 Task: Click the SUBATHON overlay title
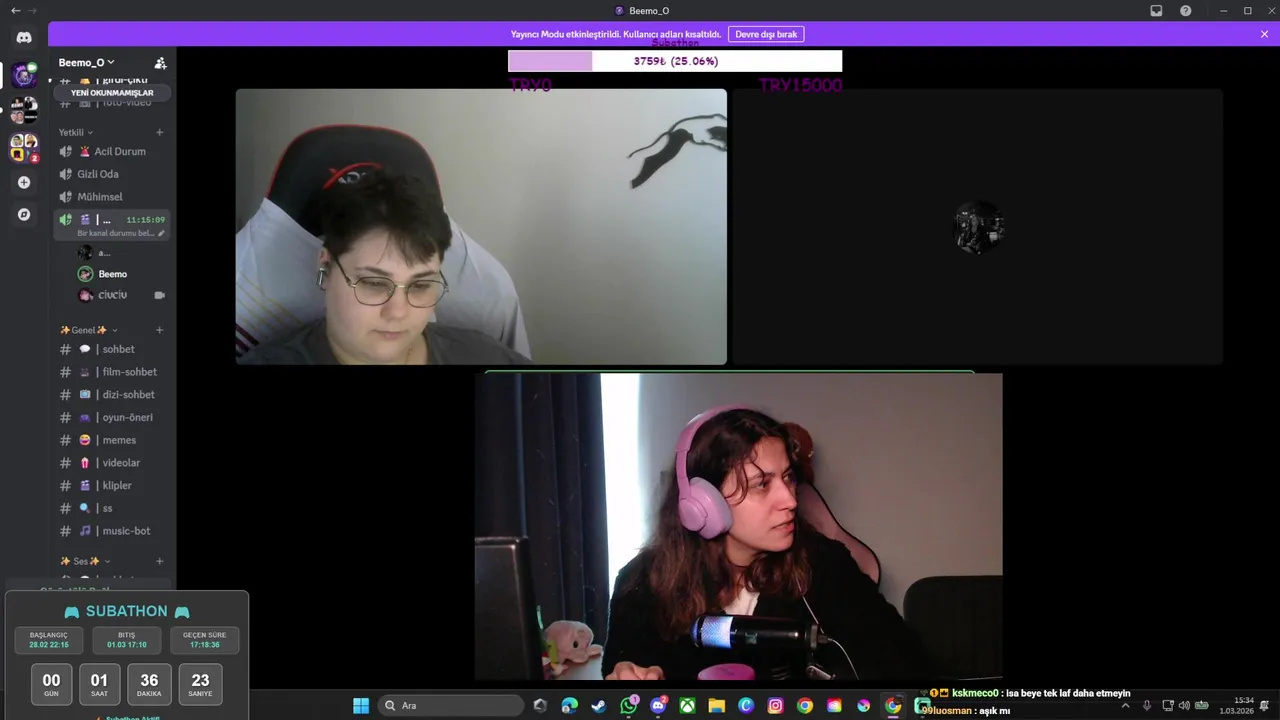(126, 611)
